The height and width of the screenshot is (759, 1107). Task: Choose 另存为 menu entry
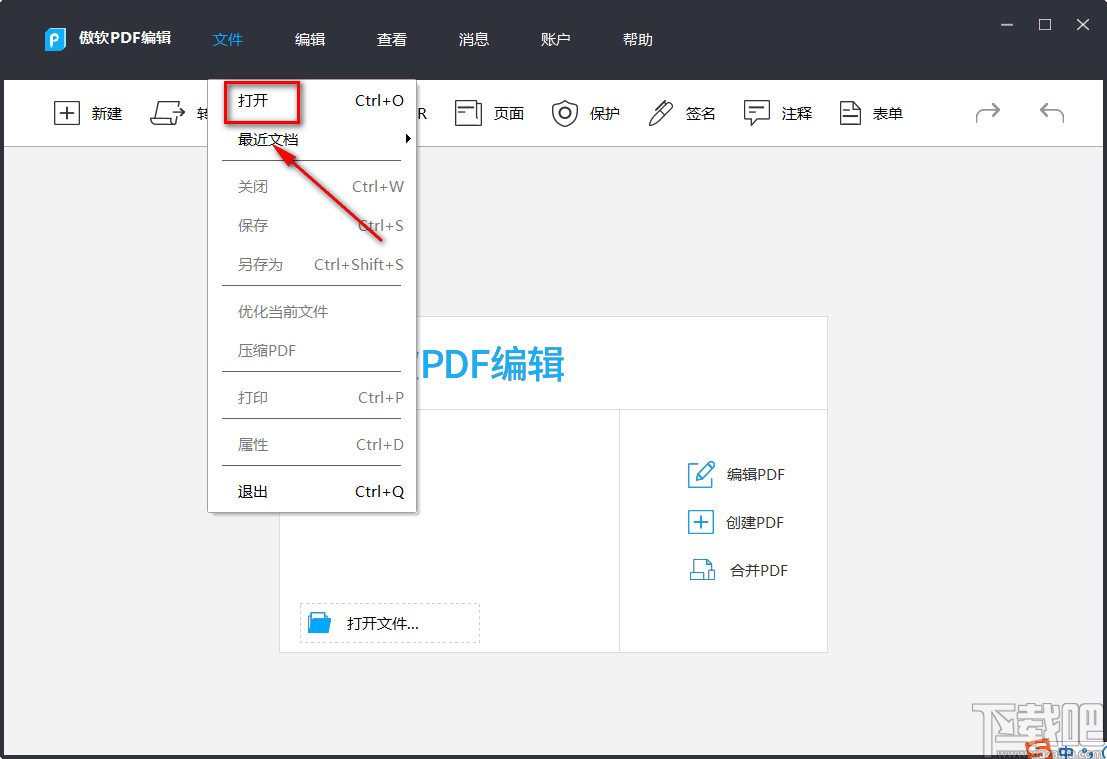click(x=312, y=265)
